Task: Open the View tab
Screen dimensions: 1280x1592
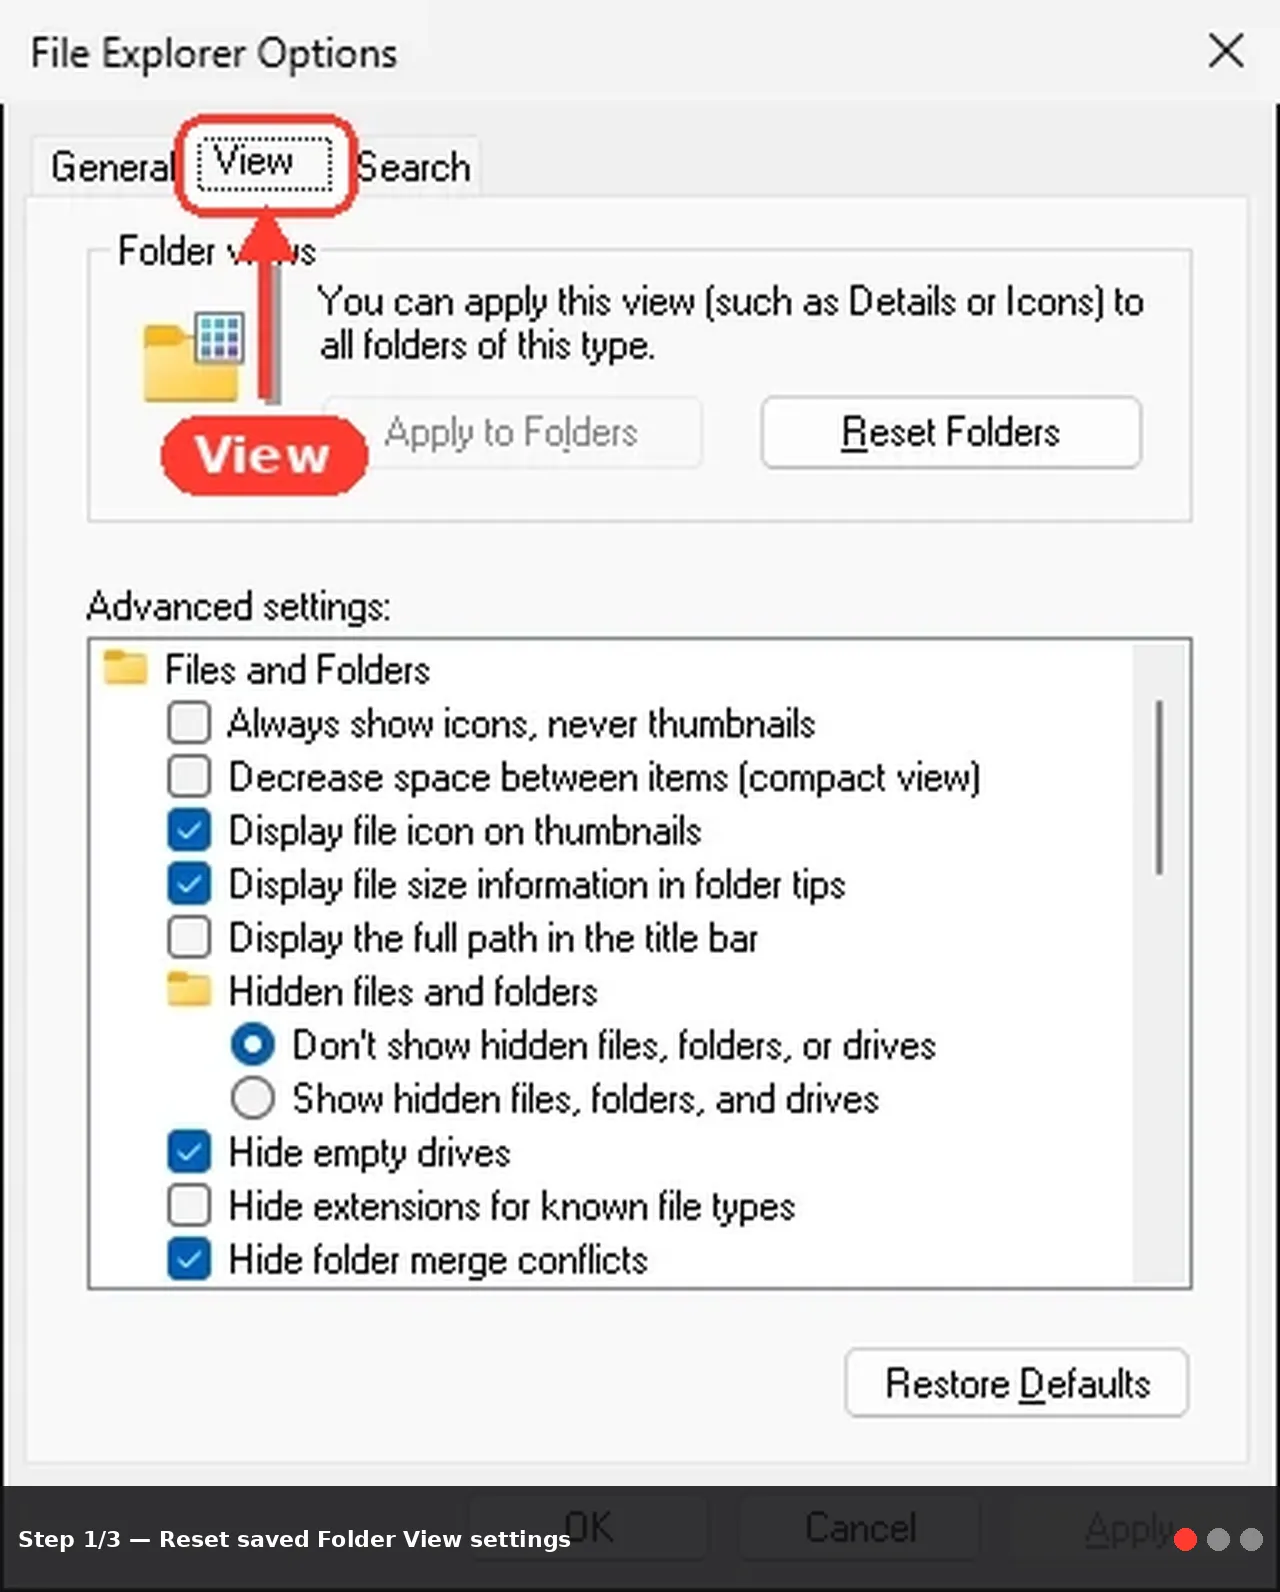Action: (x=264, y=162)
